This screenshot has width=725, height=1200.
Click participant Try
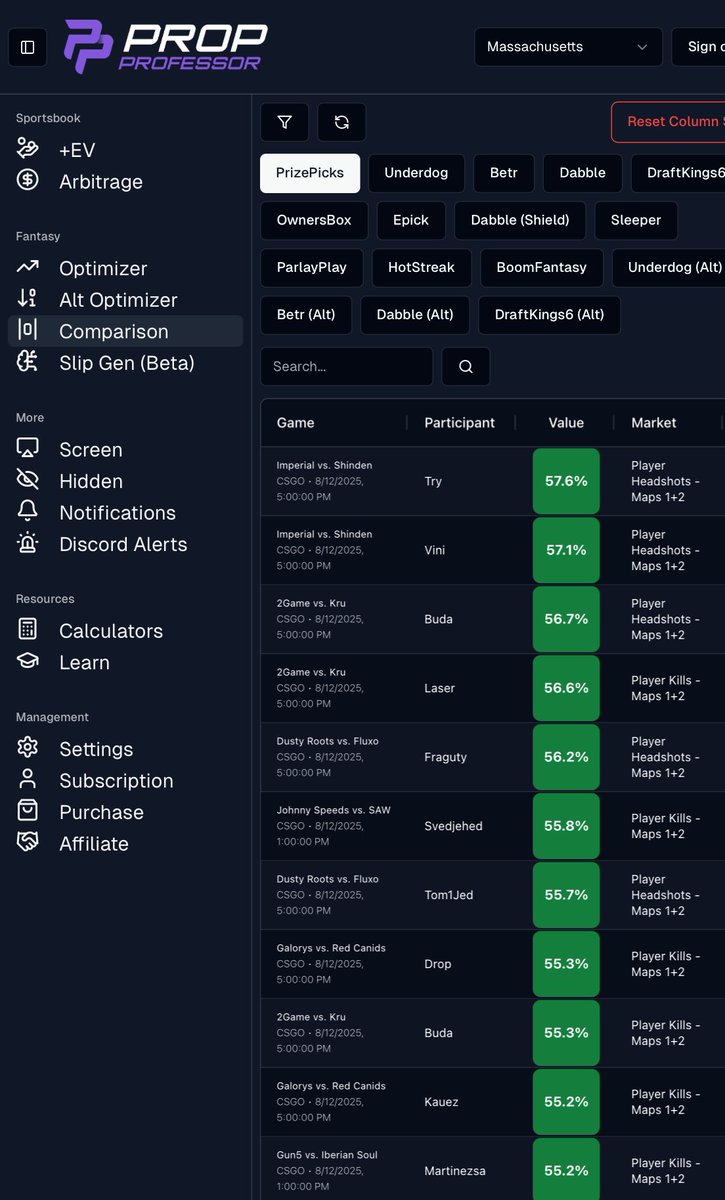click(x=433, y=481)
